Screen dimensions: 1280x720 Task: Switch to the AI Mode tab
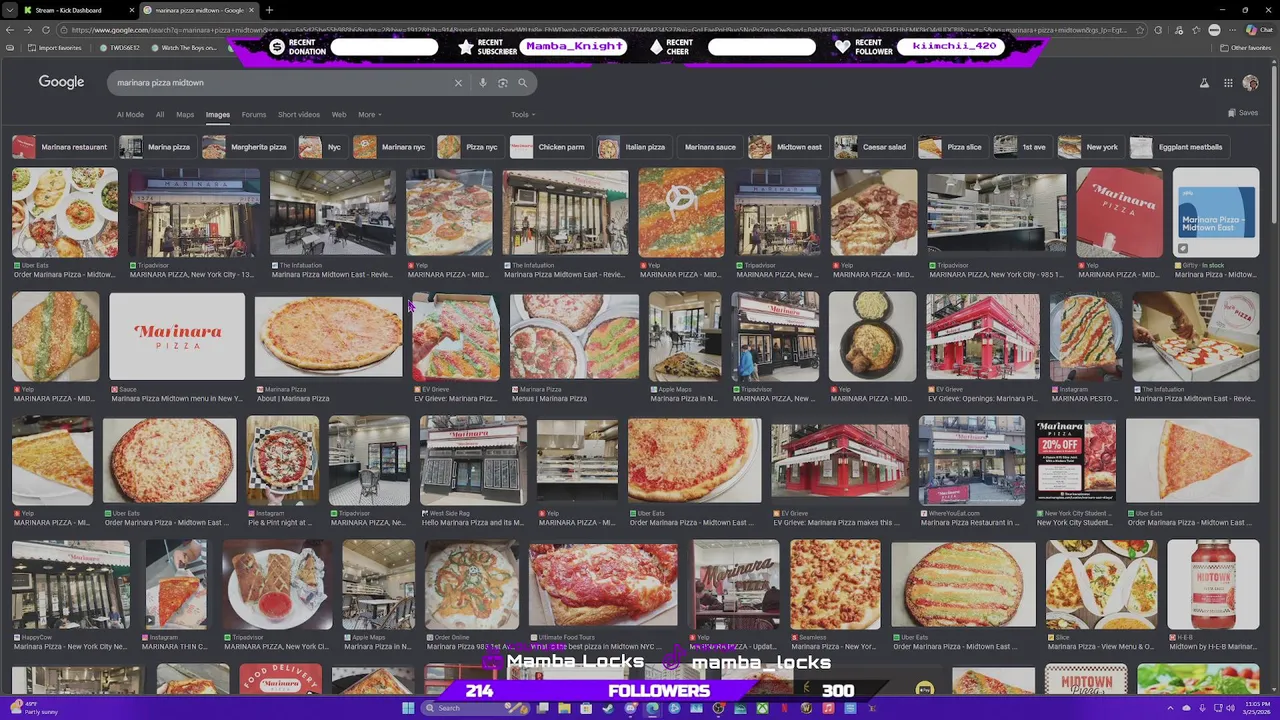click(x=130, y=115)
